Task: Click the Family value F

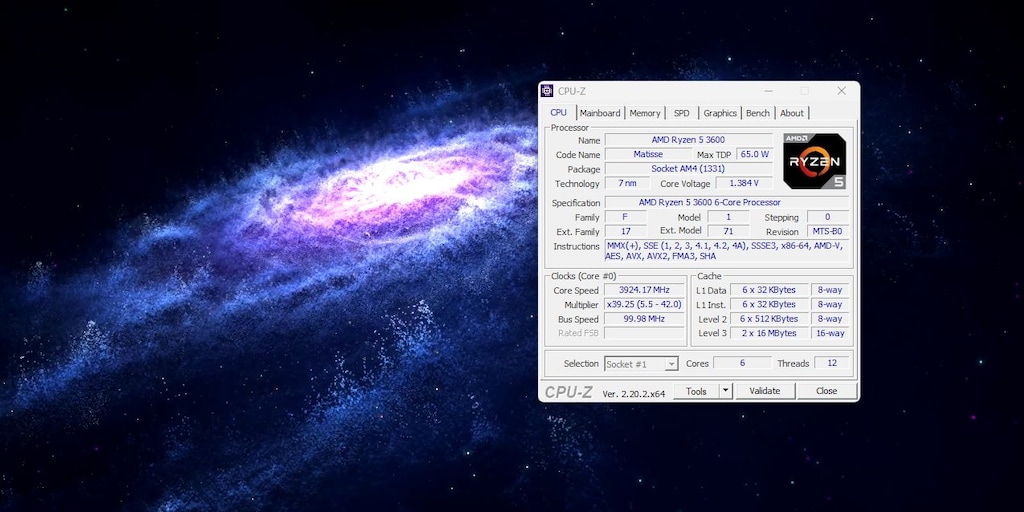Action: pyautogui.click(x=626, y=217)
